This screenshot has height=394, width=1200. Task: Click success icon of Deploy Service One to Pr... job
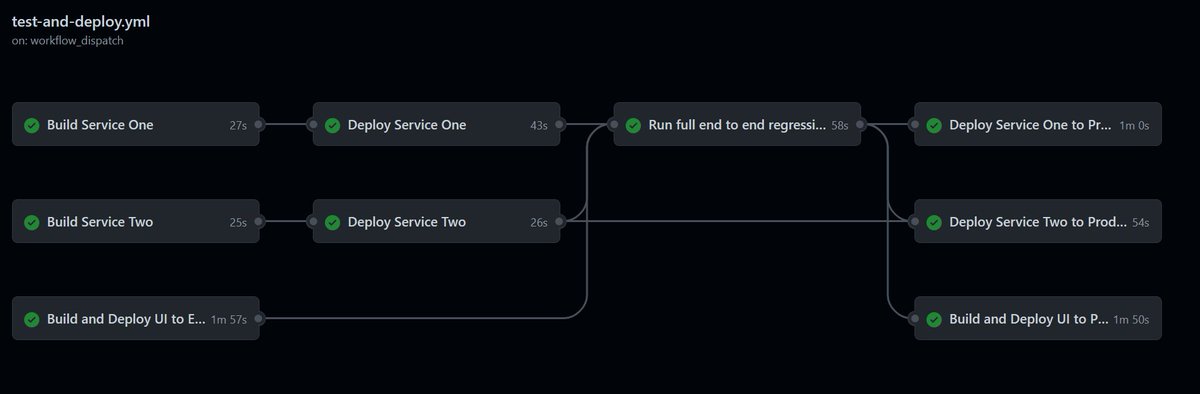pyautogui.click(x=934, y=125)
